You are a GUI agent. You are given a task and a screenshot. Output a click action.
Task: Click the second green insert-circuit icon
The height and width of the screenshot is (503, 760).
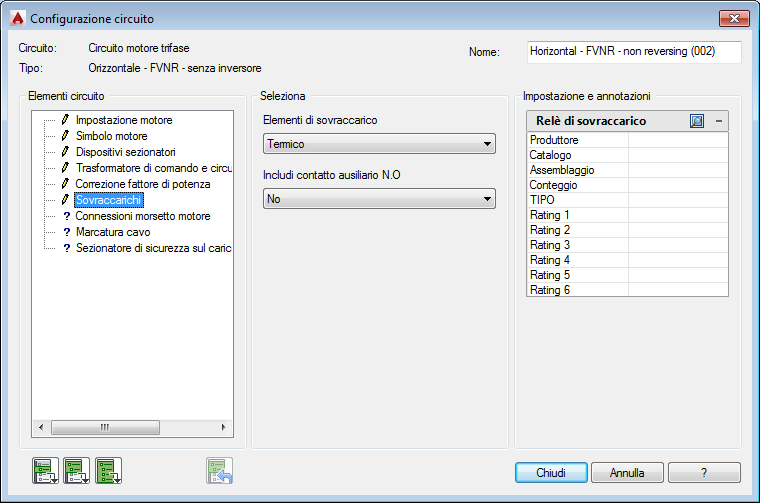[x=77, y=471]
